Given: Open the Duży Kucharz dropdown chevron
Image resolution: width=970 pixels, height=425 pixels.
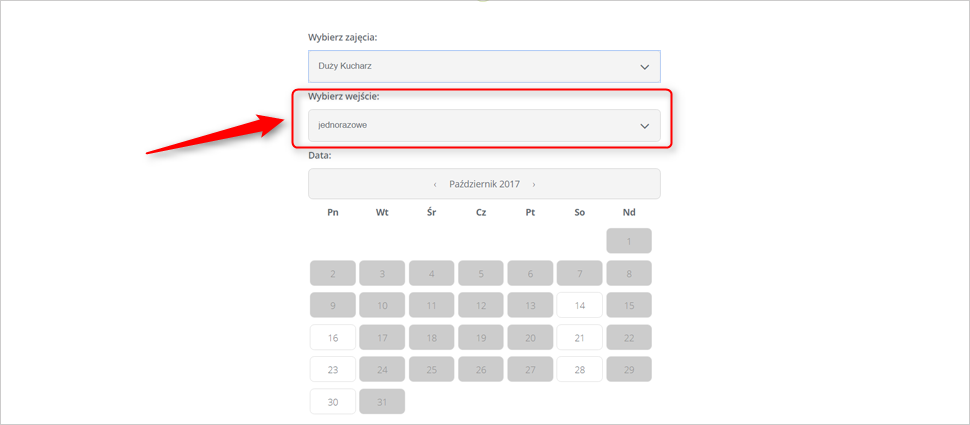Looking at the screenshot, I should [x=645, y=67].
